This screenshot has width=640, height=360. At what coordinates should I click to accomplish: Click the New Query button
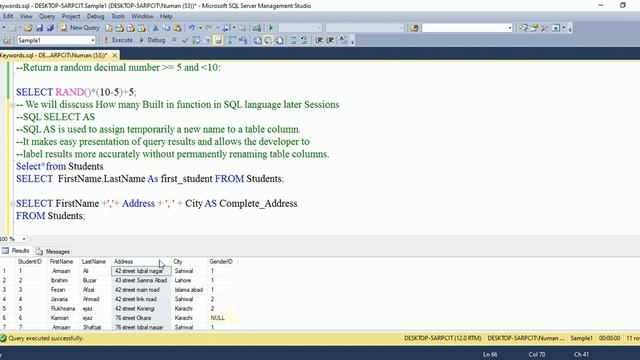80,28
